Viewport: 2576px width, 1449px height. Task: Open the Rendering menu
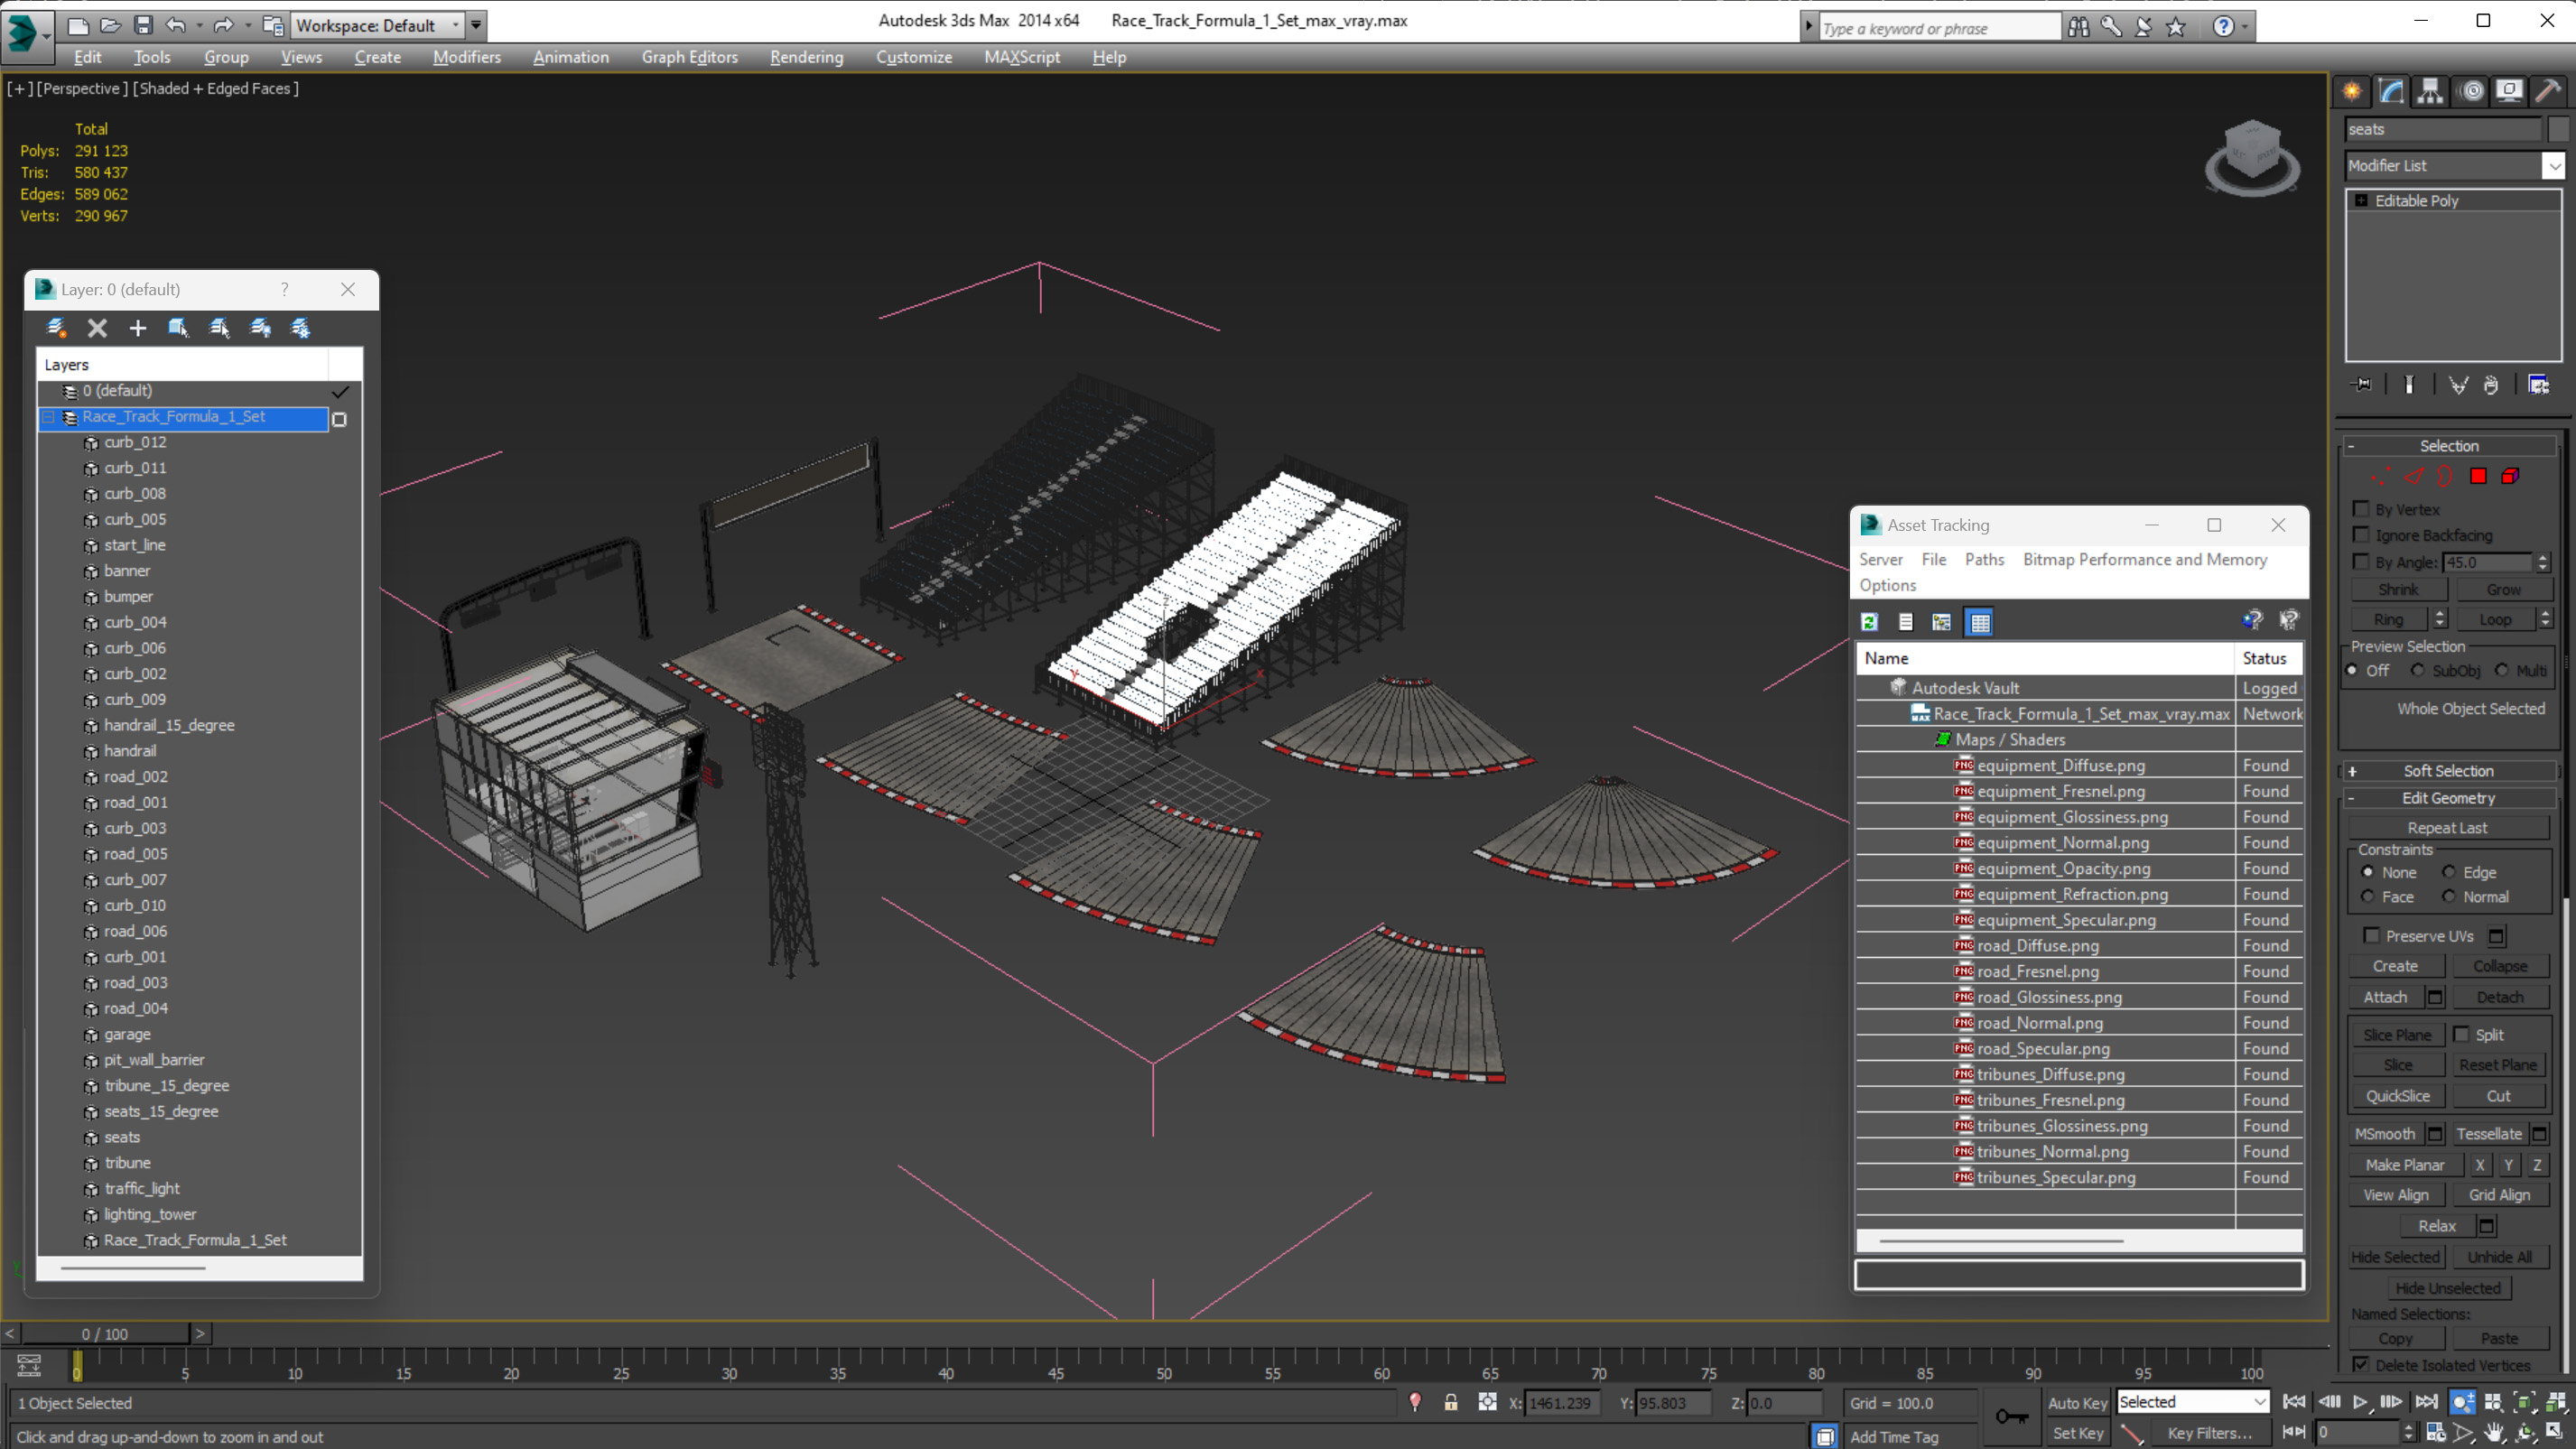click(x=806, y=57)
